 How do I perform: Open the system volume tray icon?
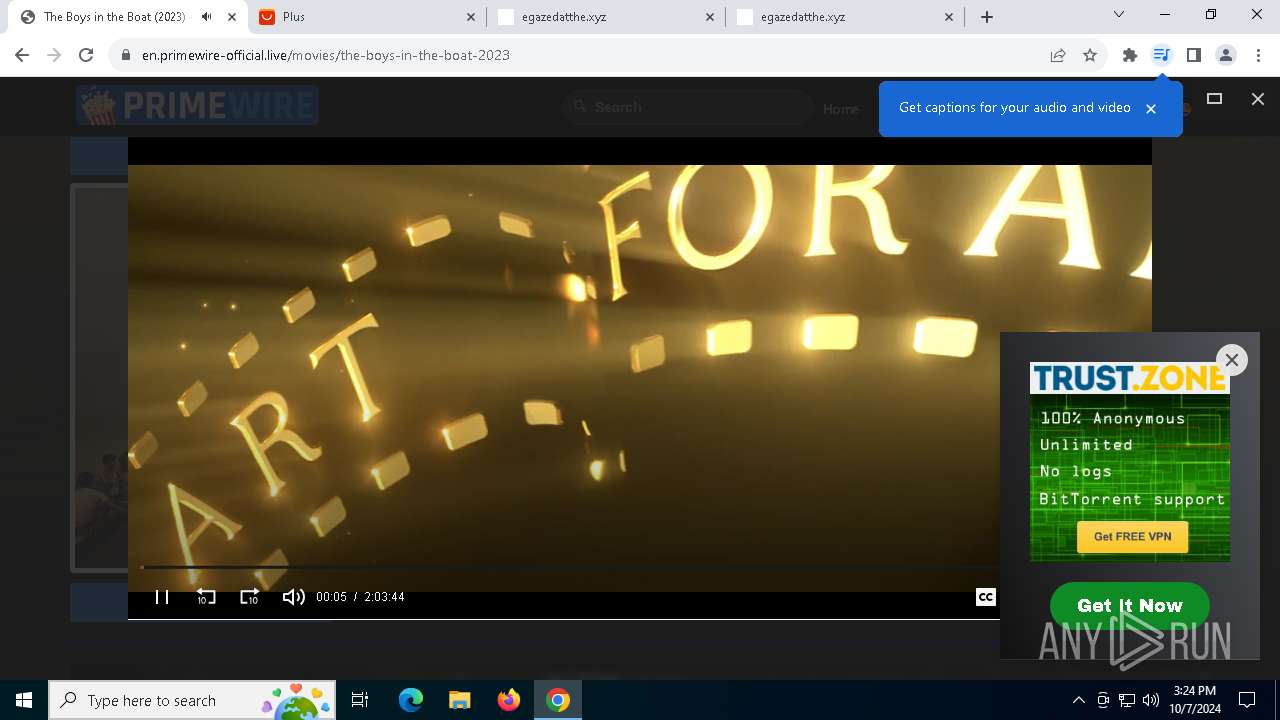point(1151,700)
